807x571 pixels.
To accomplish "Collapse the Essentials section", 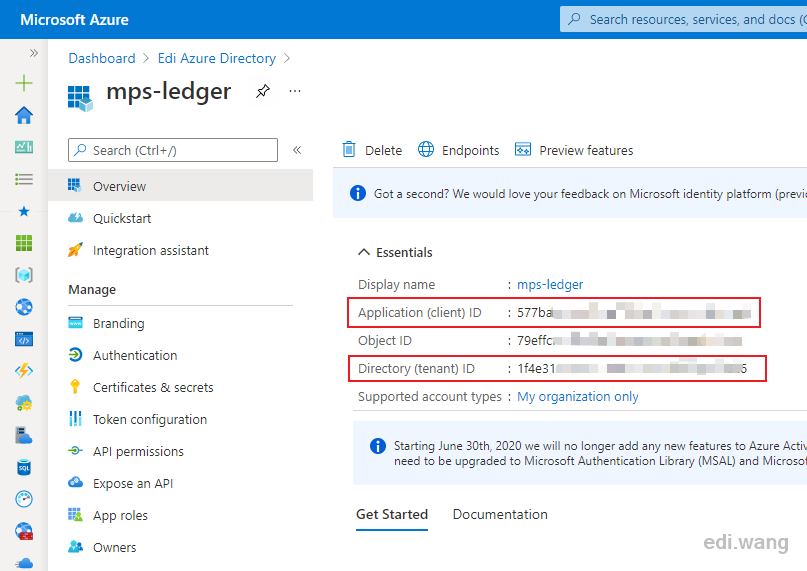I will tap(395, 252).
